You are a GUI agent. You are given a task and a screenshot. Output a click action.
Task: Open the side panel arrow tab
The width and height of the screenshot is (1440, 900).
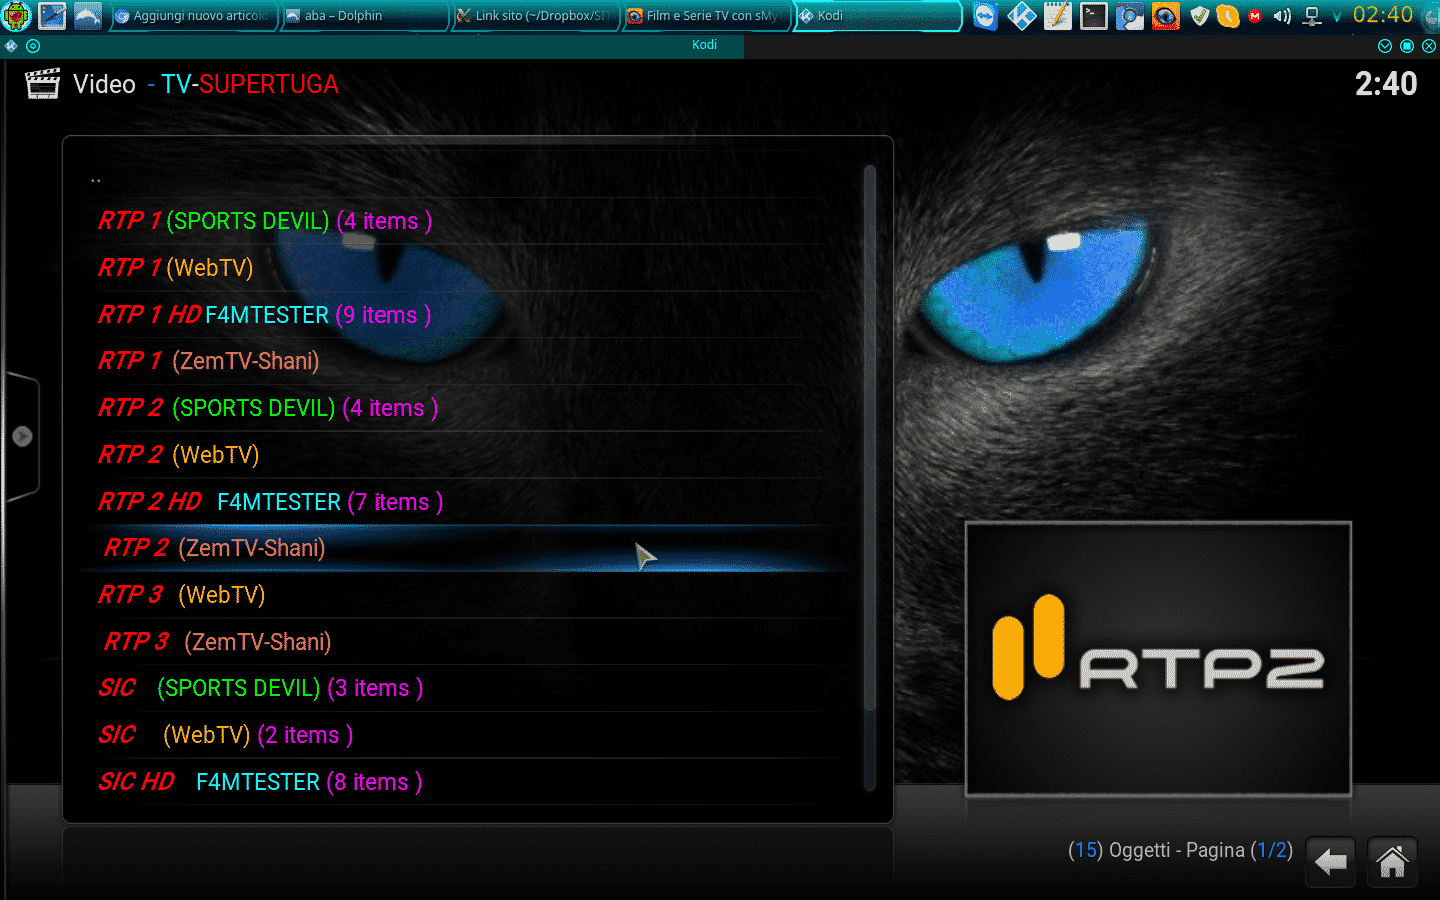point(22,436)
